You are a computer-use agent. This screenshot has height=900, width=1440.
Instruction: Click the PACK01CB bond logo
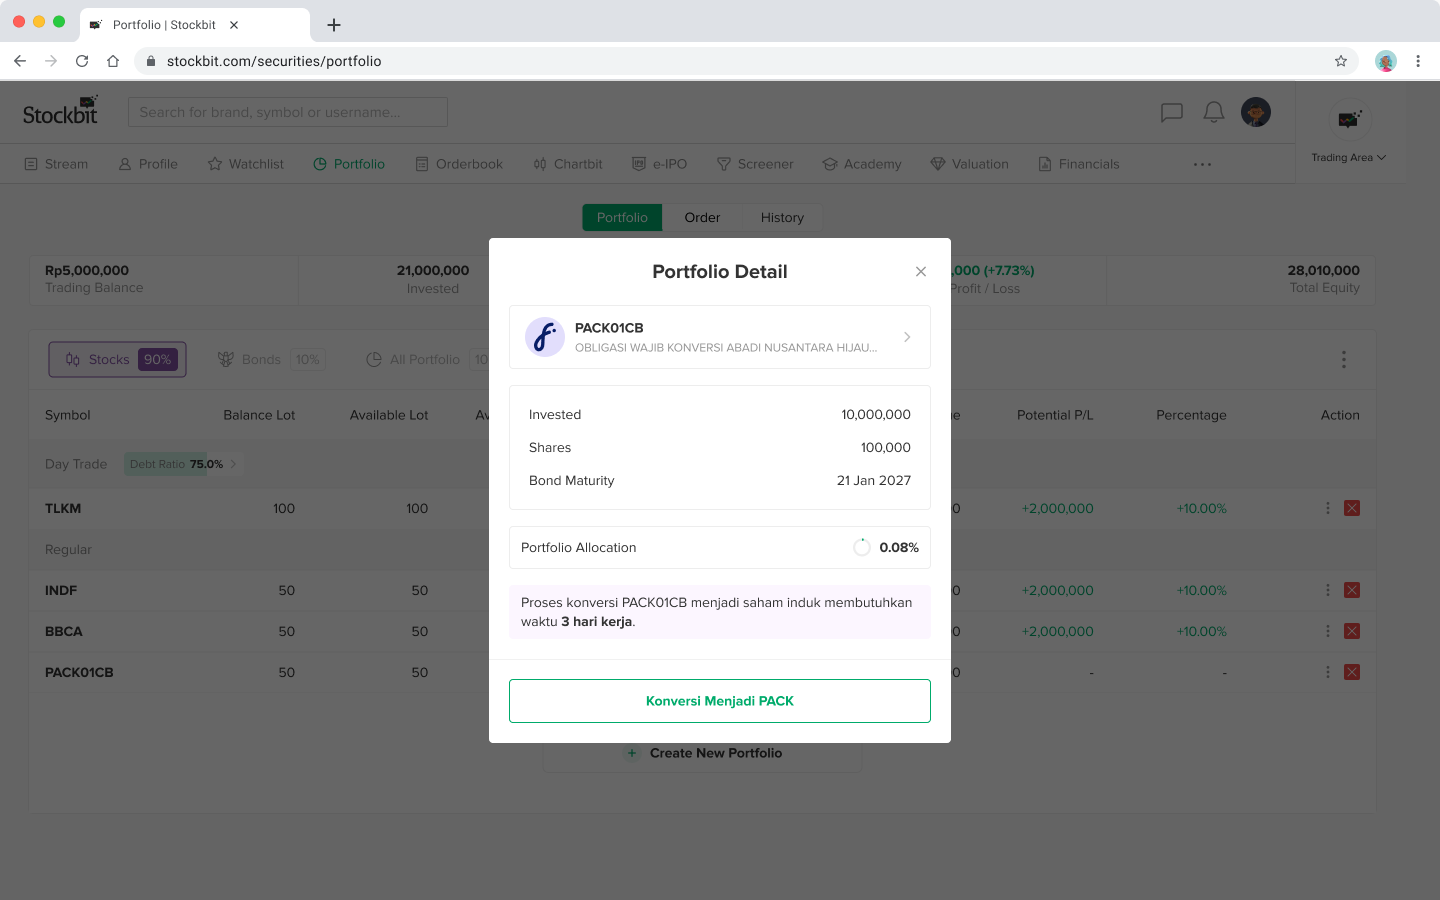pyautogui.click(x=545, y=337)
